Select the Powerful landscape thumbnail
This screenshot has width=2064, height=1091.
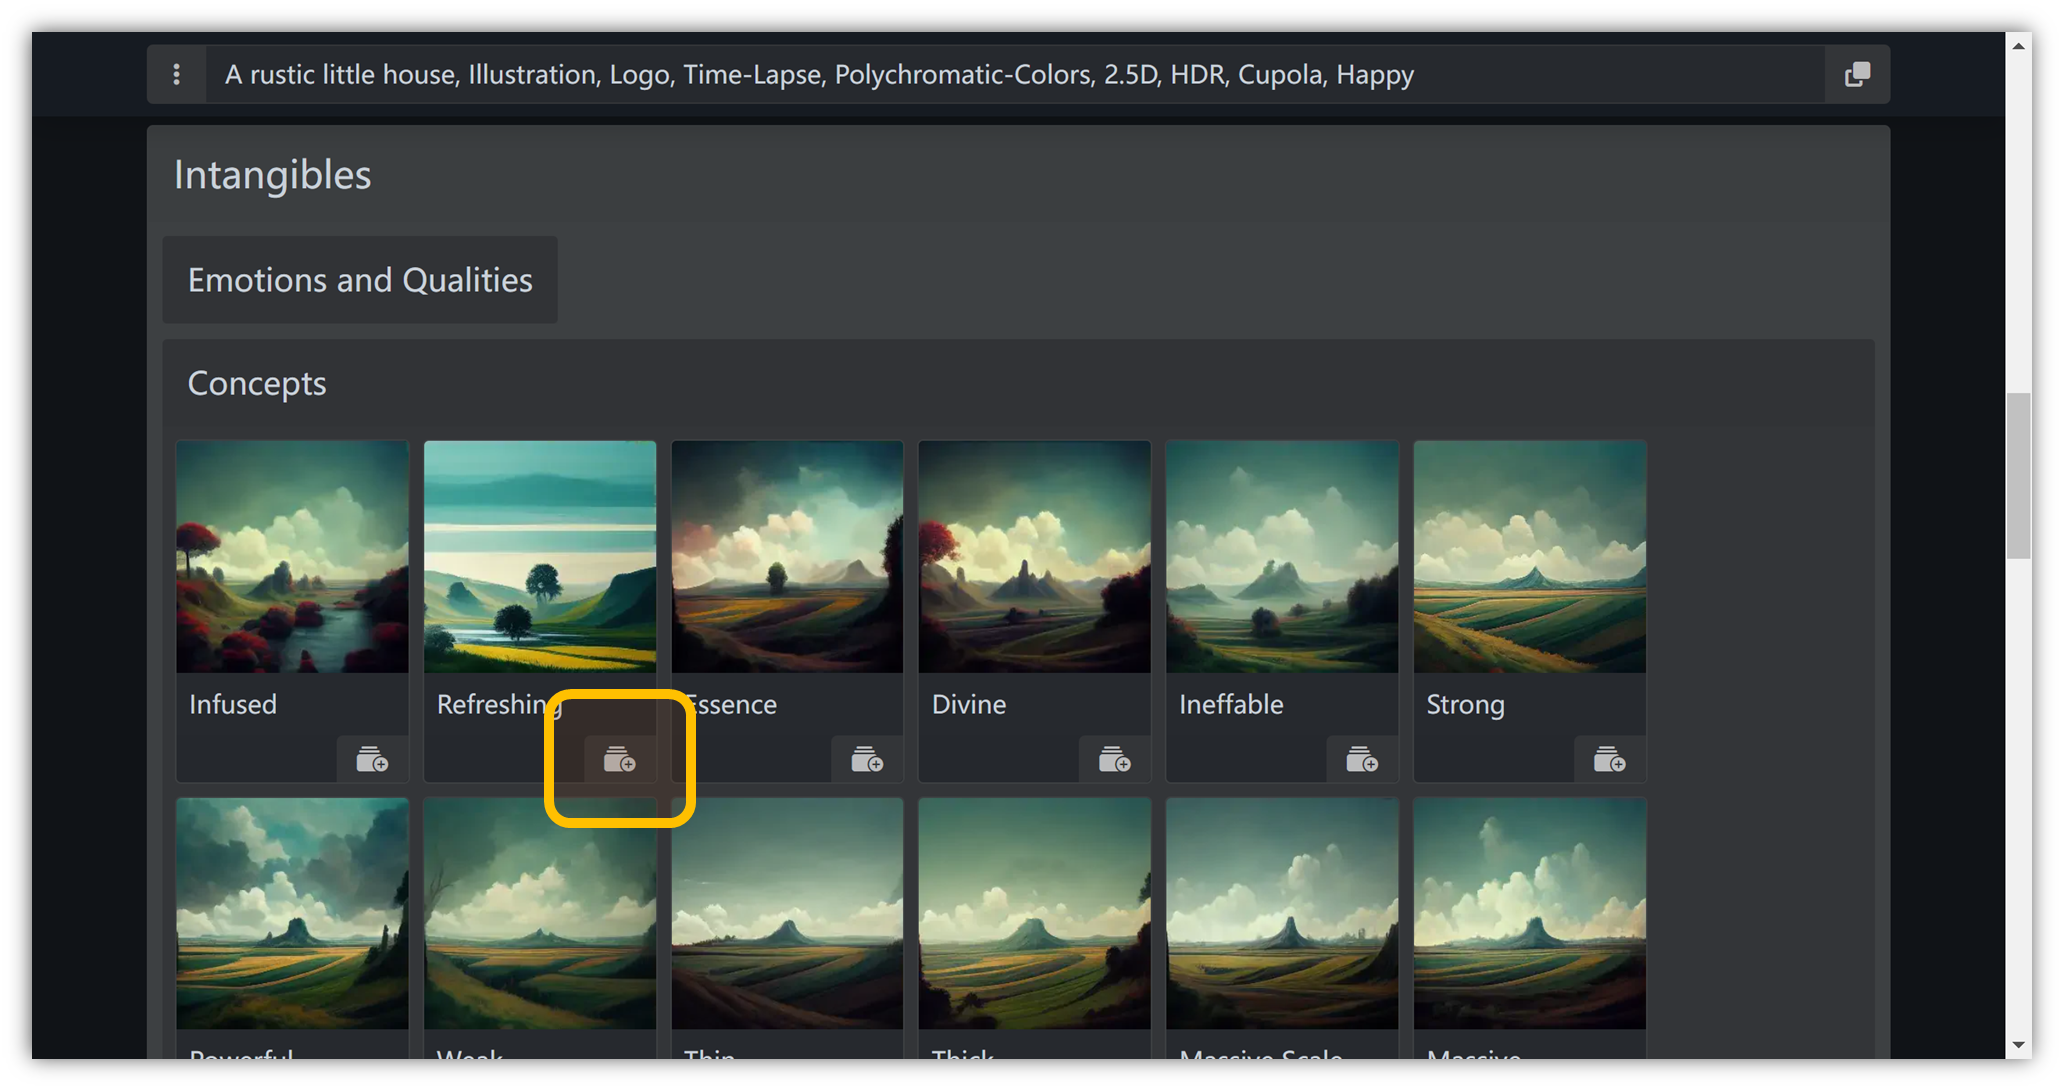(292, 913)
